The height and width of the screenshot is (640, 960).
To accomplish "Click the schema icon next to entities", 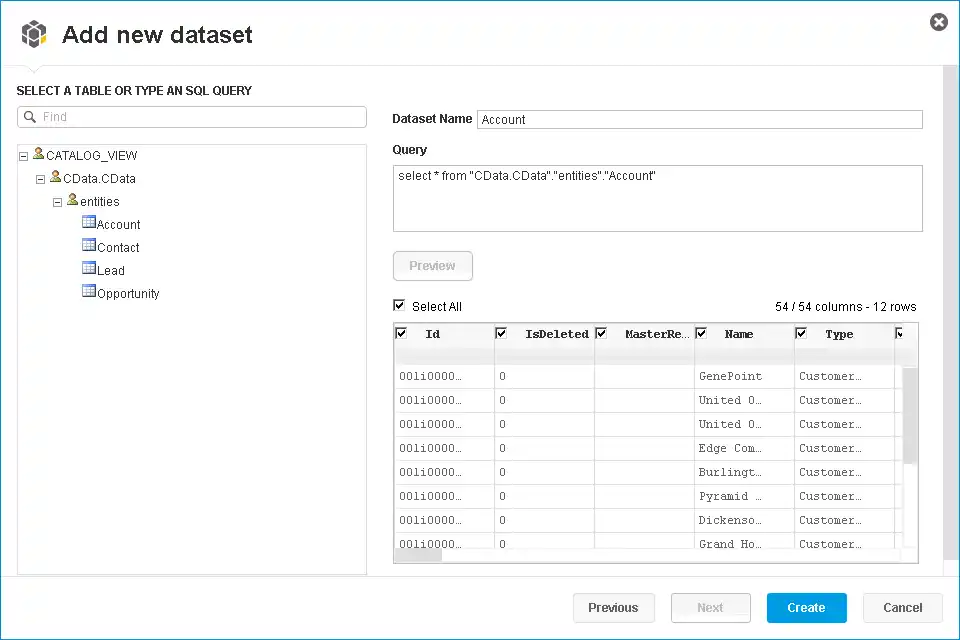I will pos(74,201).
